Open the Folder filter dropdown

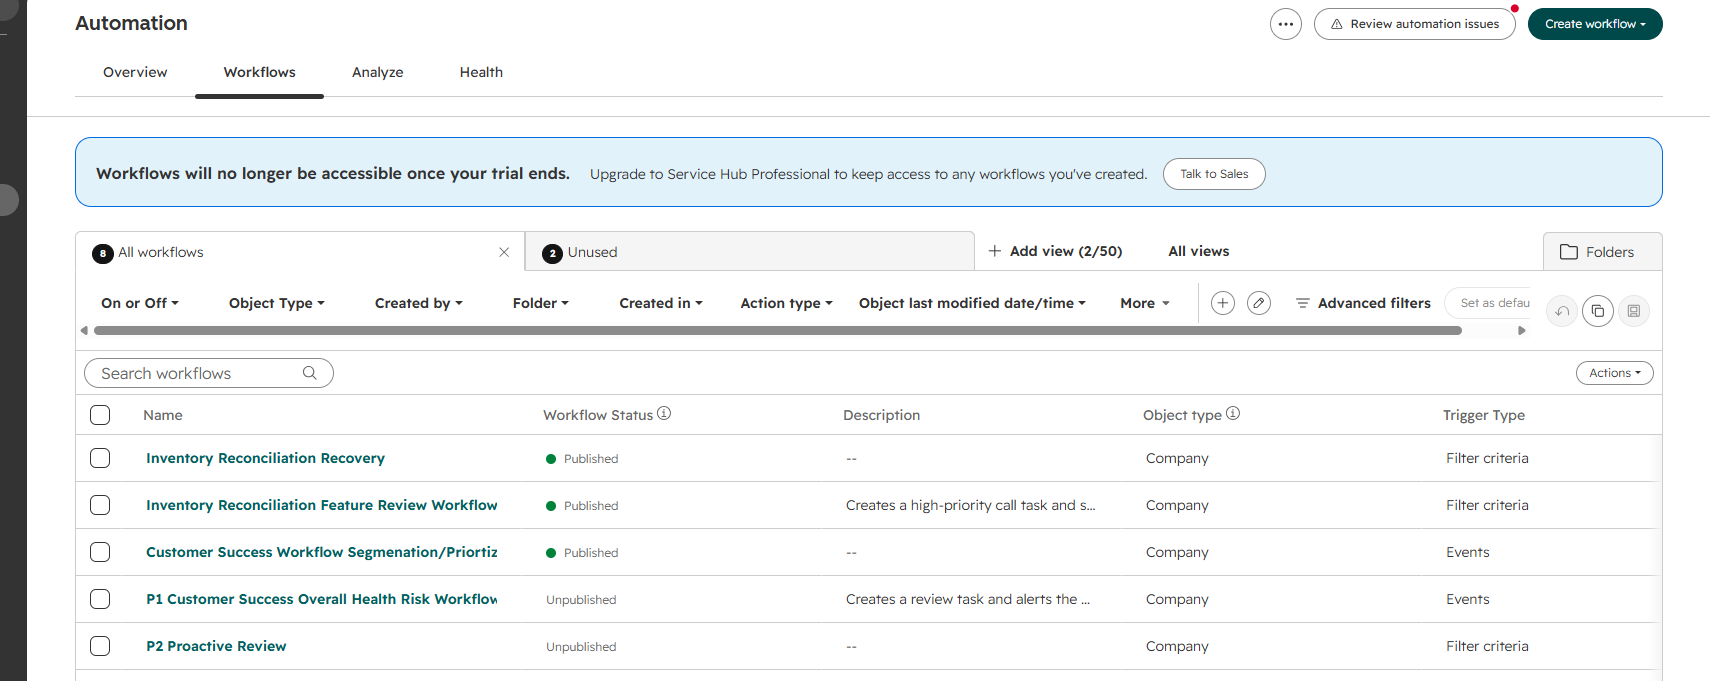tap(541, 303)
